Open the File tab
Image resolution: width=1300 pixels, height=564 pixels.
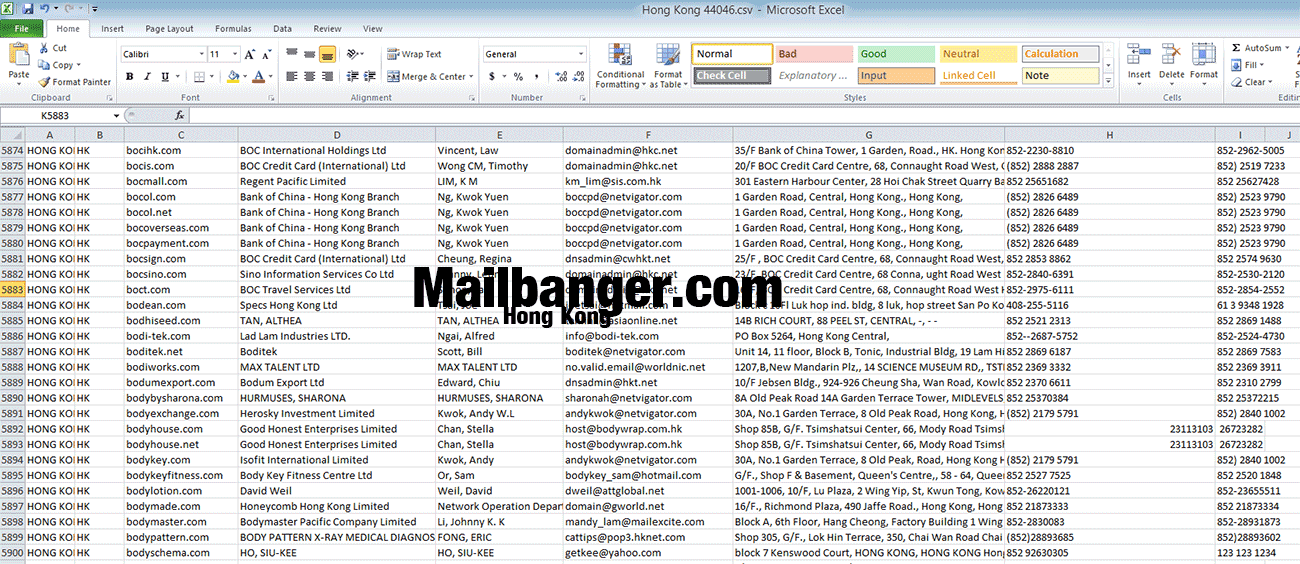[21, 29]
